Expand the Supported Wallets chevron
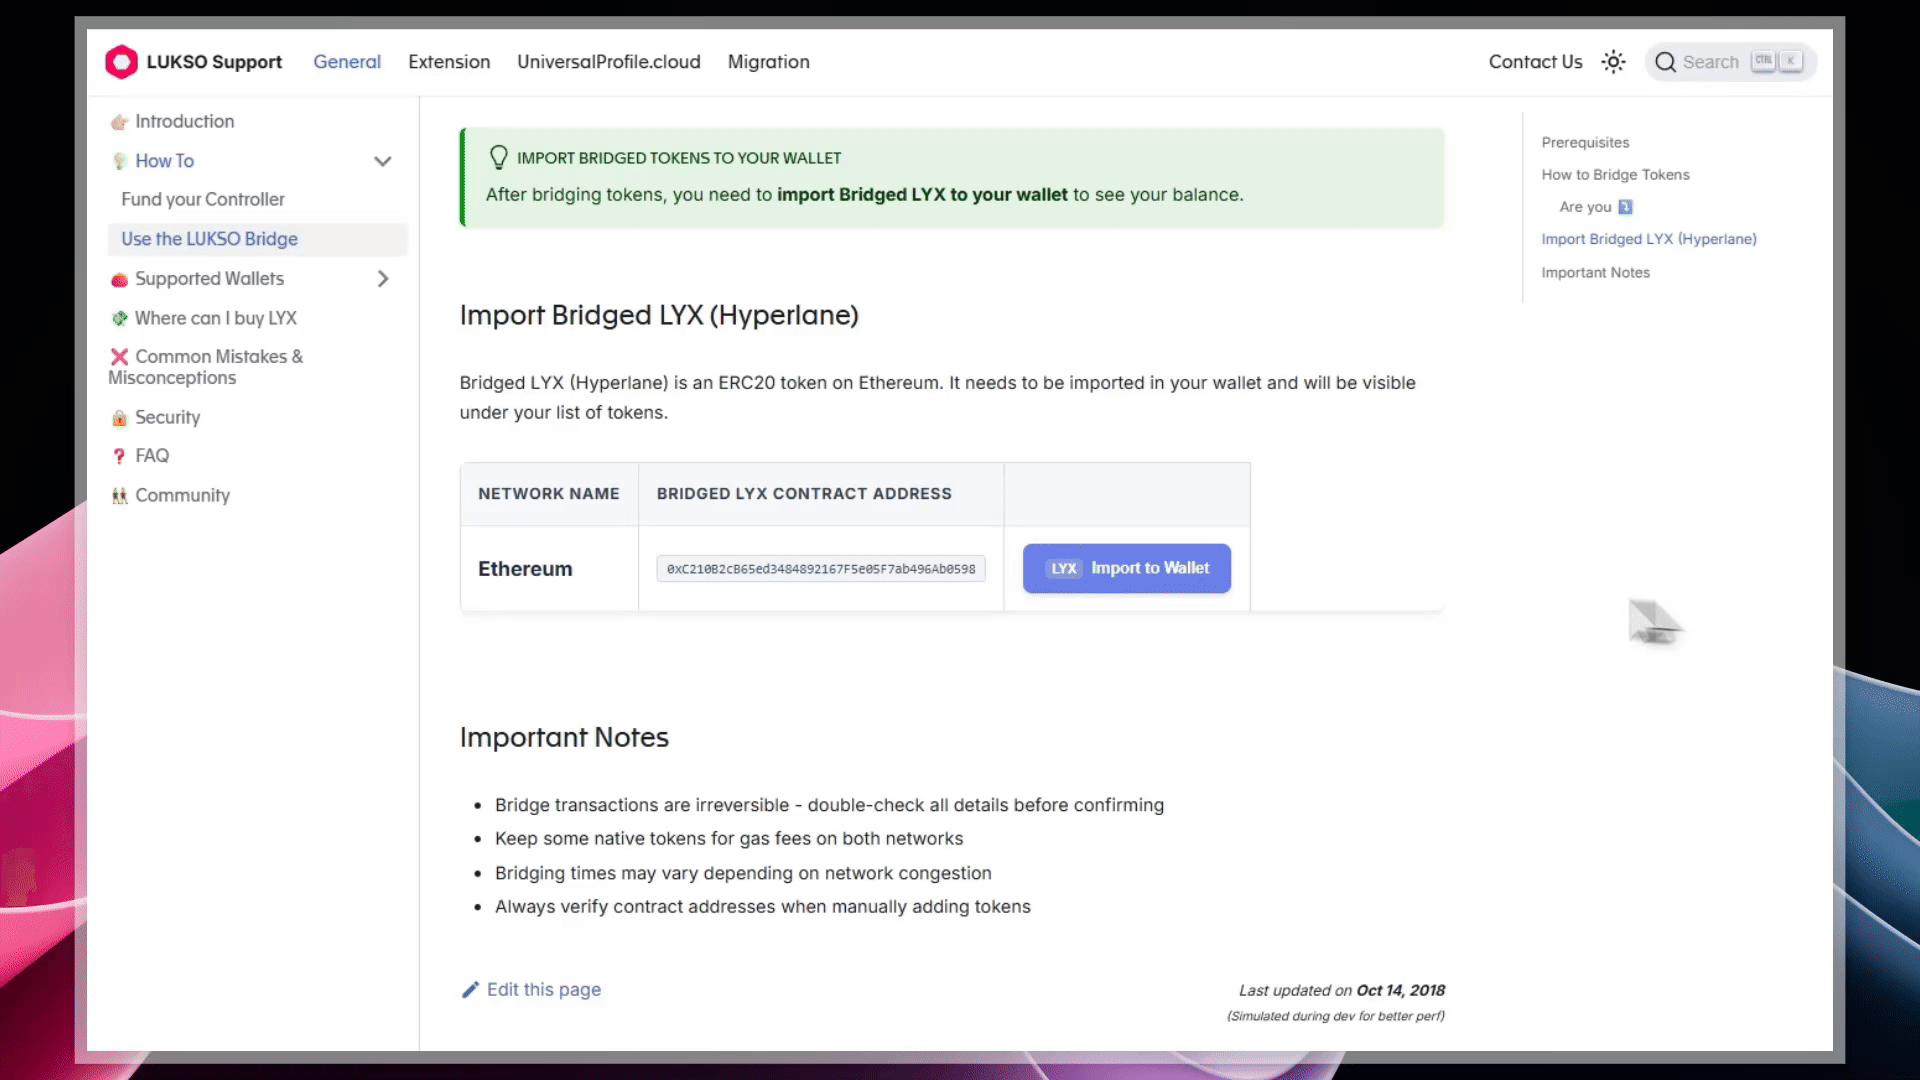 [x=382, y=279]
